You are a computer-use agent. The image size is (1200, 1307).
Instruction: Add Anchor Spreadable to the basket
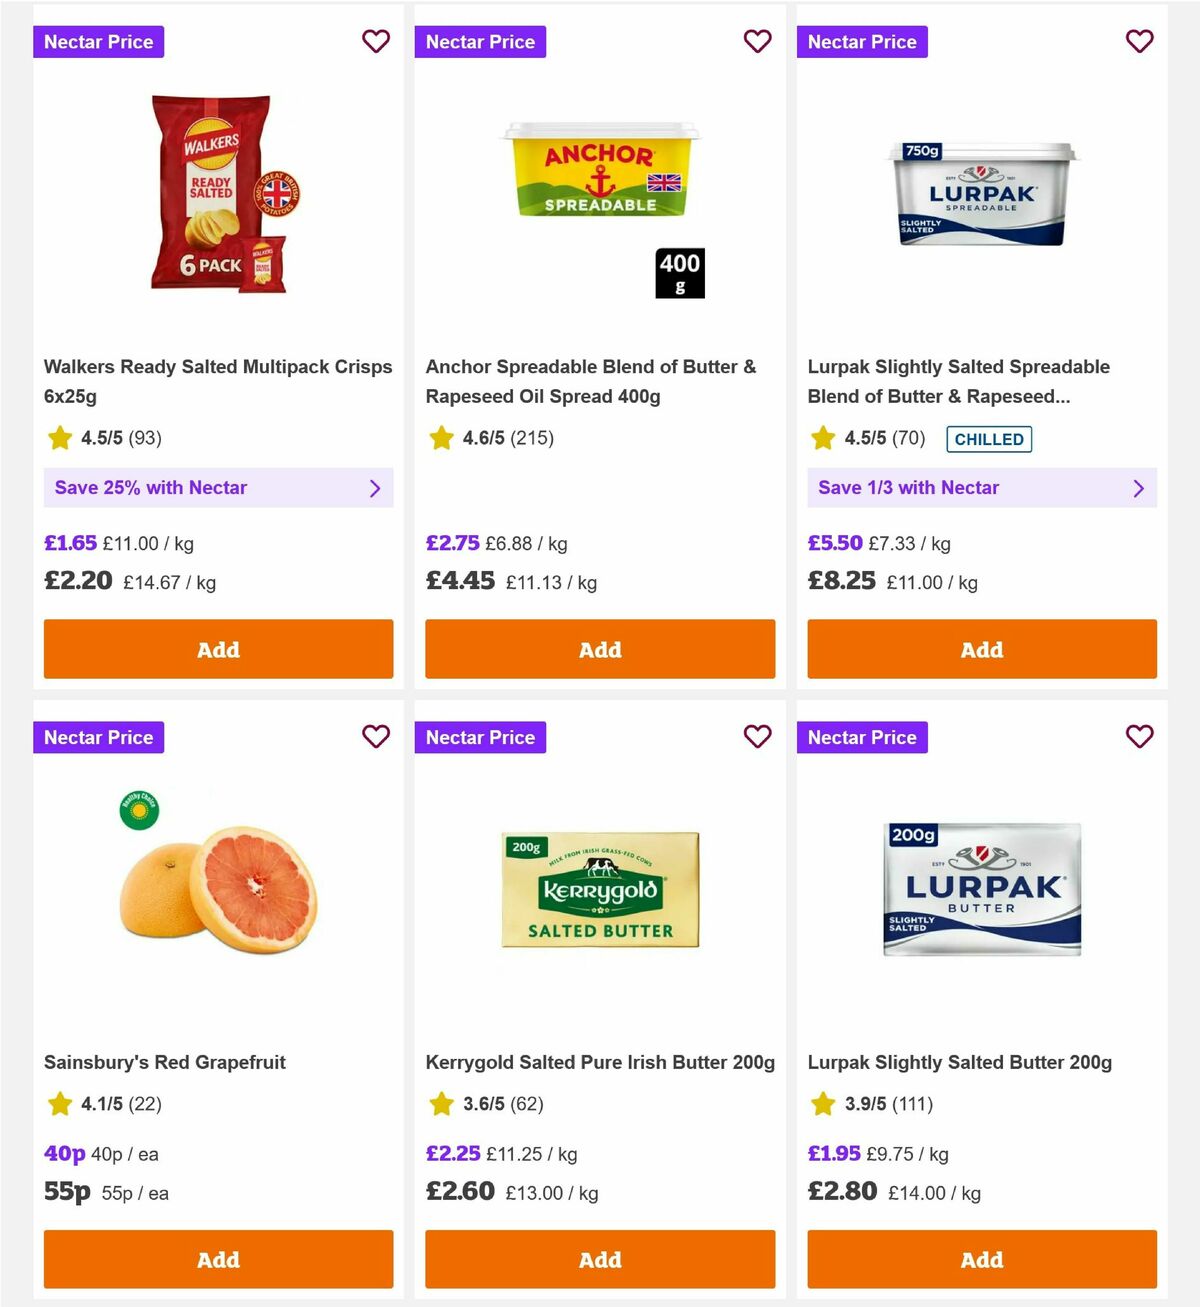[599, 649]
